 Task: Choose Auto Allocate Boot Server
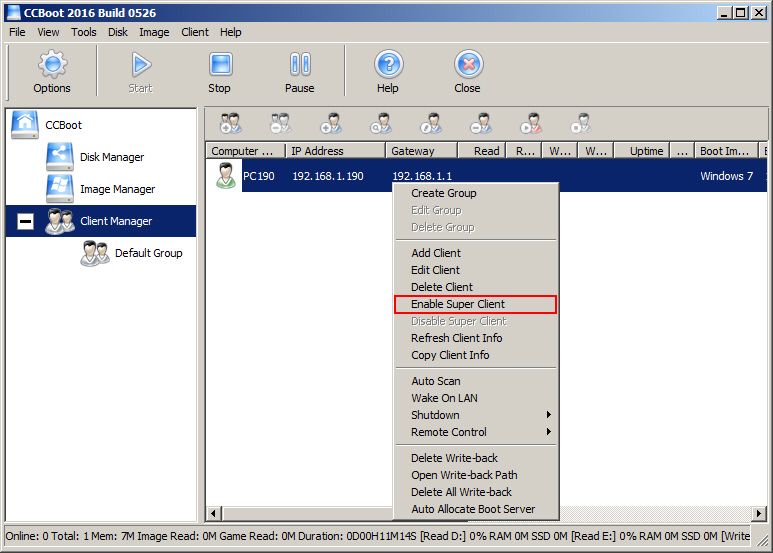[x=476, y=509]
